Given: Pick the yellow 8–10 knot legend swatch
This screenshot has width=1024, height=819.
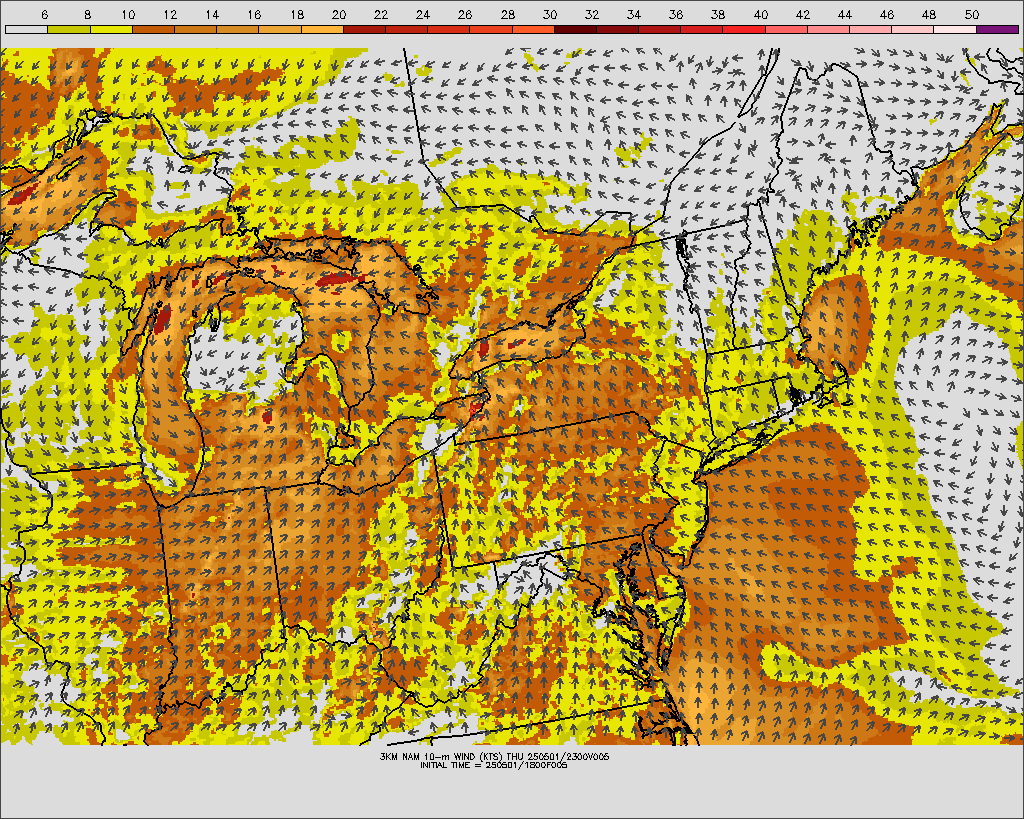Looking at the screenshot, I should tap(111, 29).
